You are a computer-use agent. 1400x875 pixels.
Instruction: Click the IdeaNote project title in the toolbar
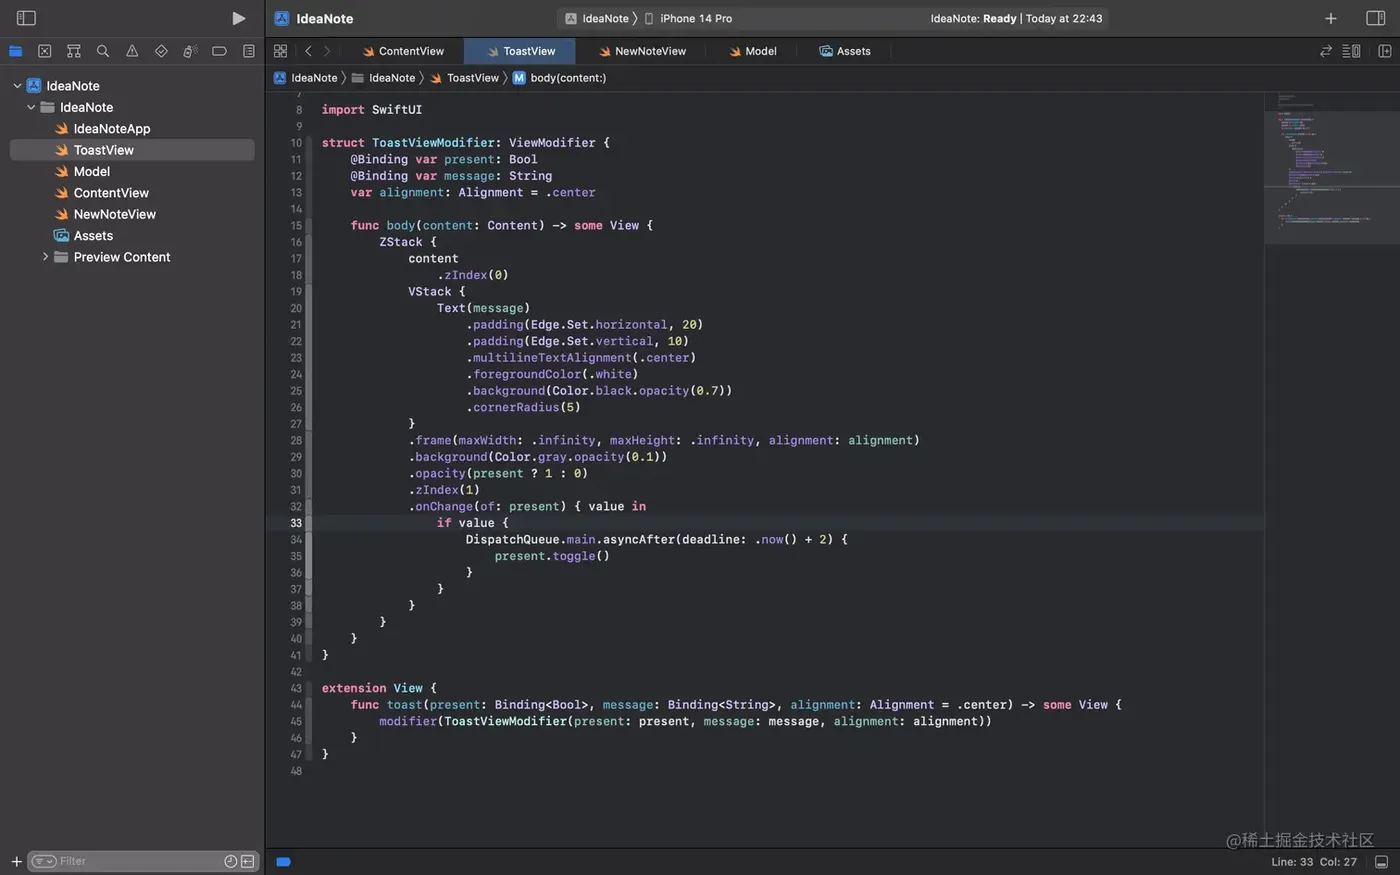click(324, 18)
